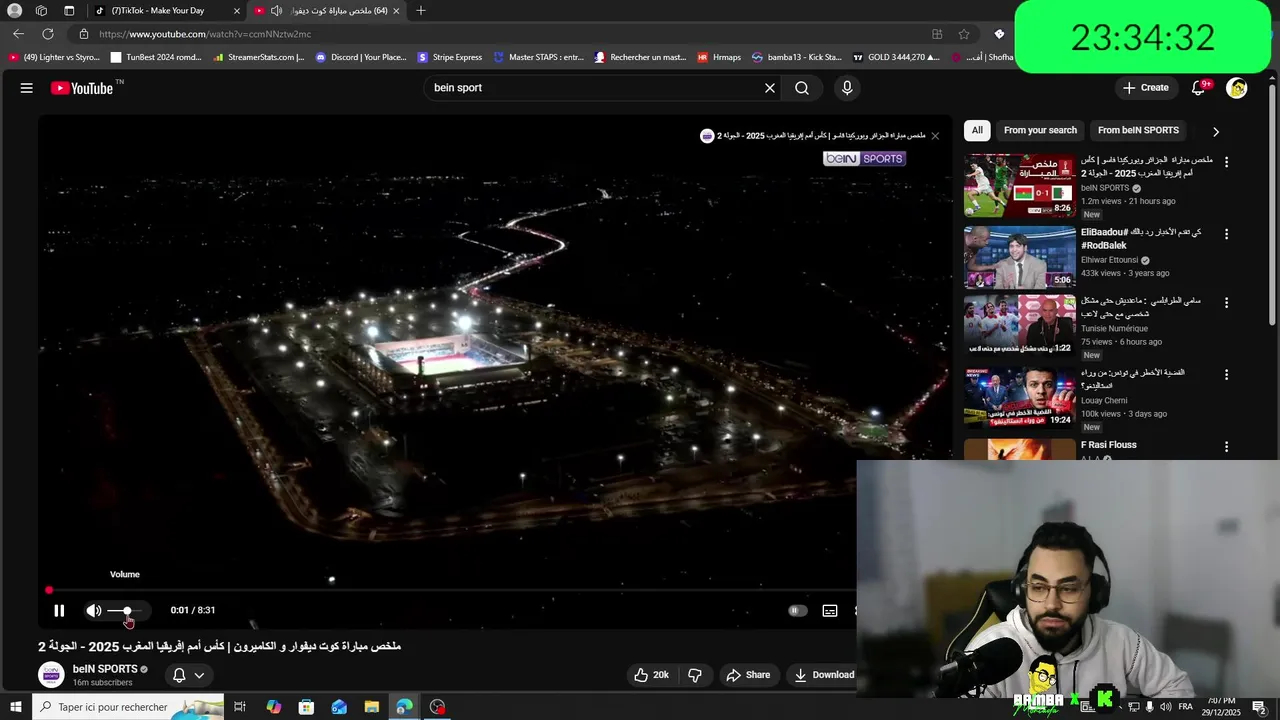Close the video info card overlay
The image size is (1280, 720).
935,136
